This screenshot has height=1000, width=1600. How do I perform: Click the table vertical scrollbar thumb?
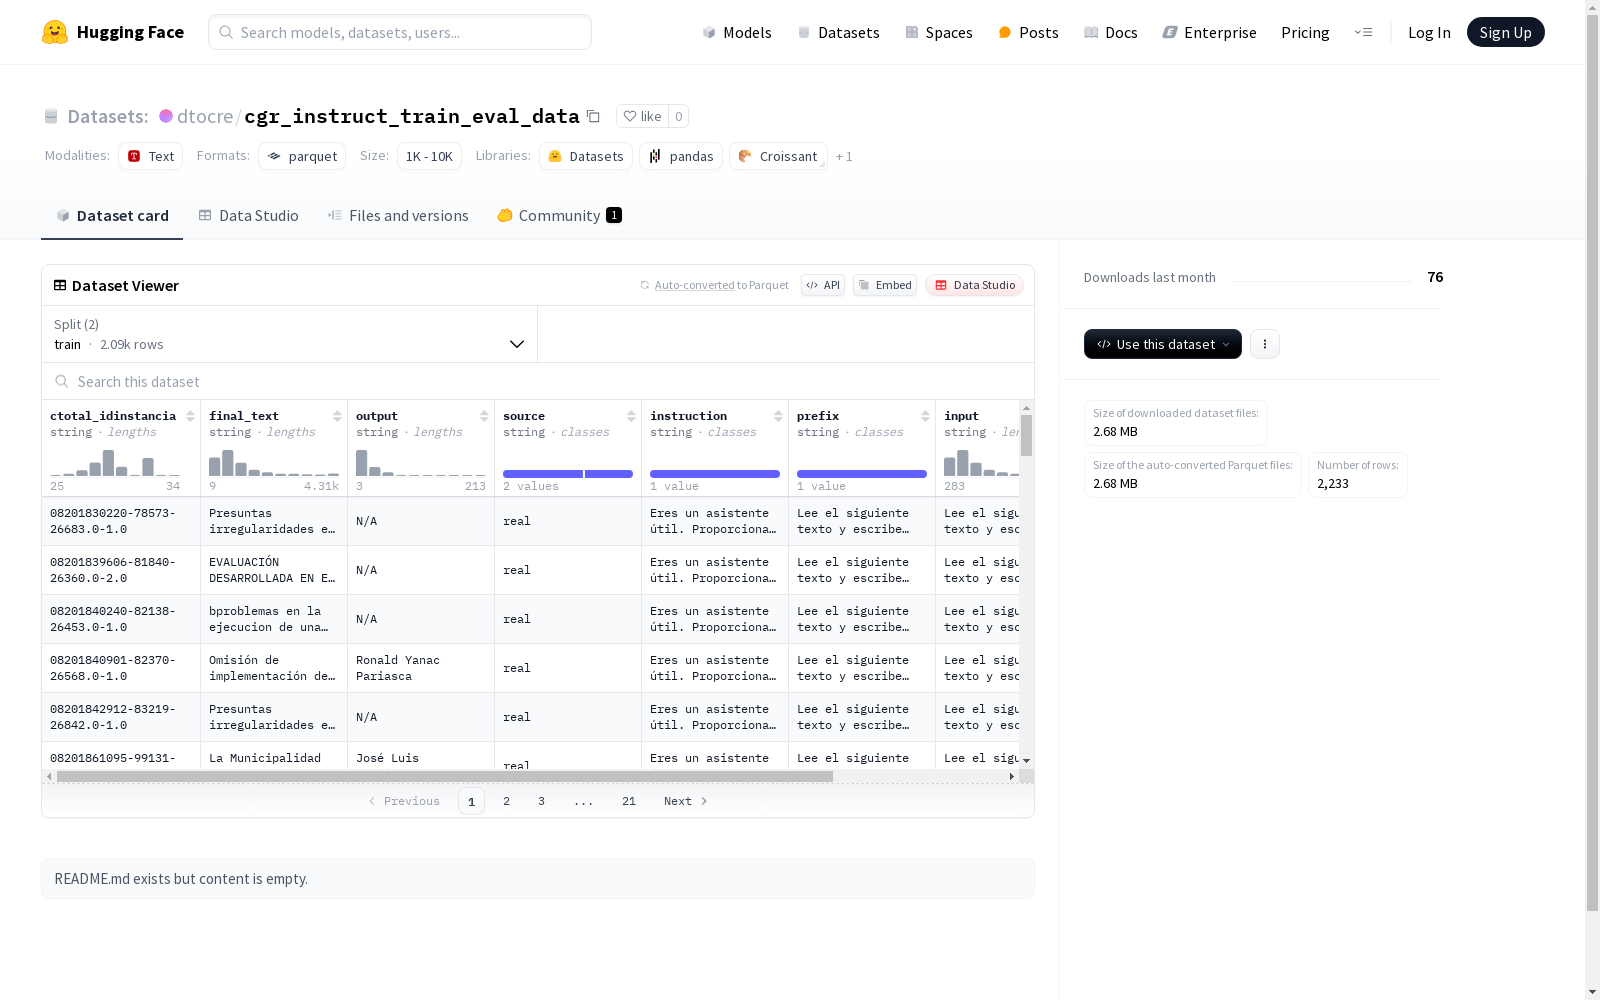(x=1026, y=436)
